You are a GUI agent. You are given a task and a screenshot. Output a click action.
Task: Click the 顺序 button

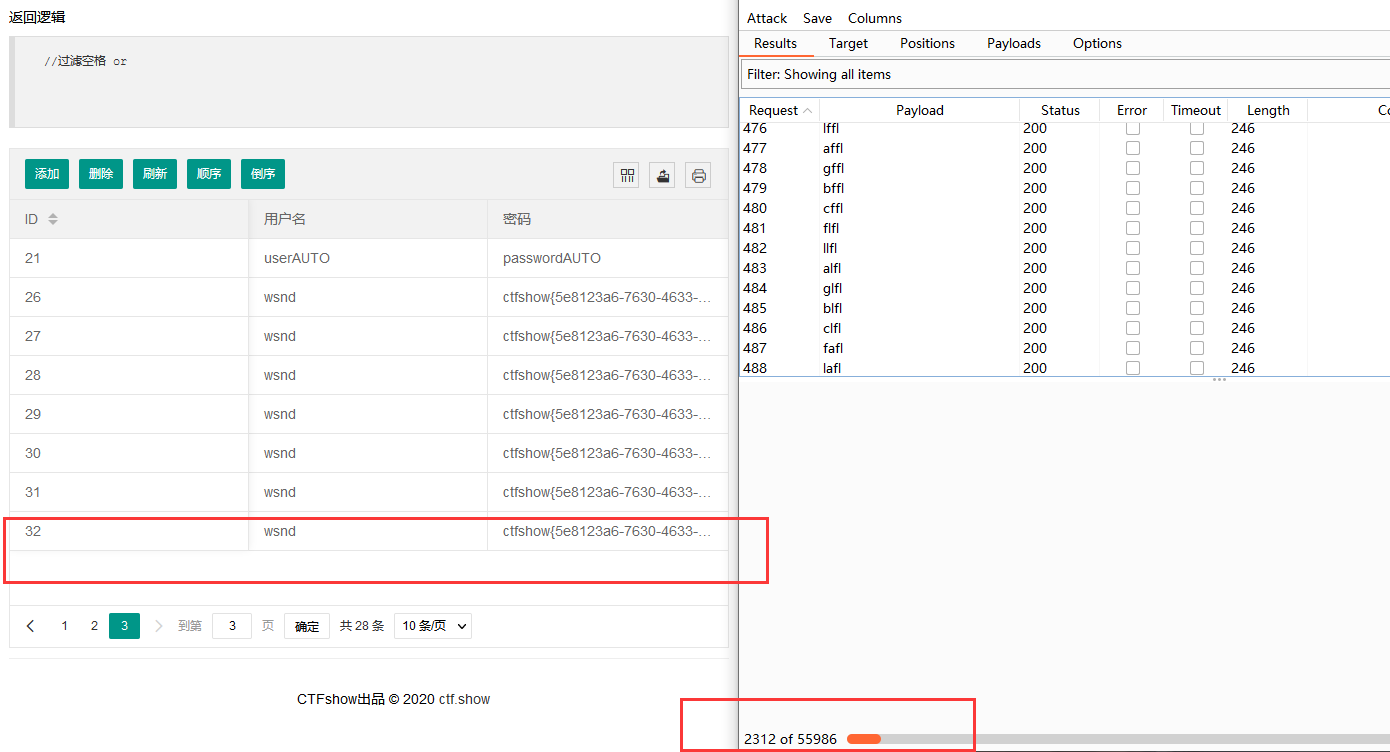(209, 174)
